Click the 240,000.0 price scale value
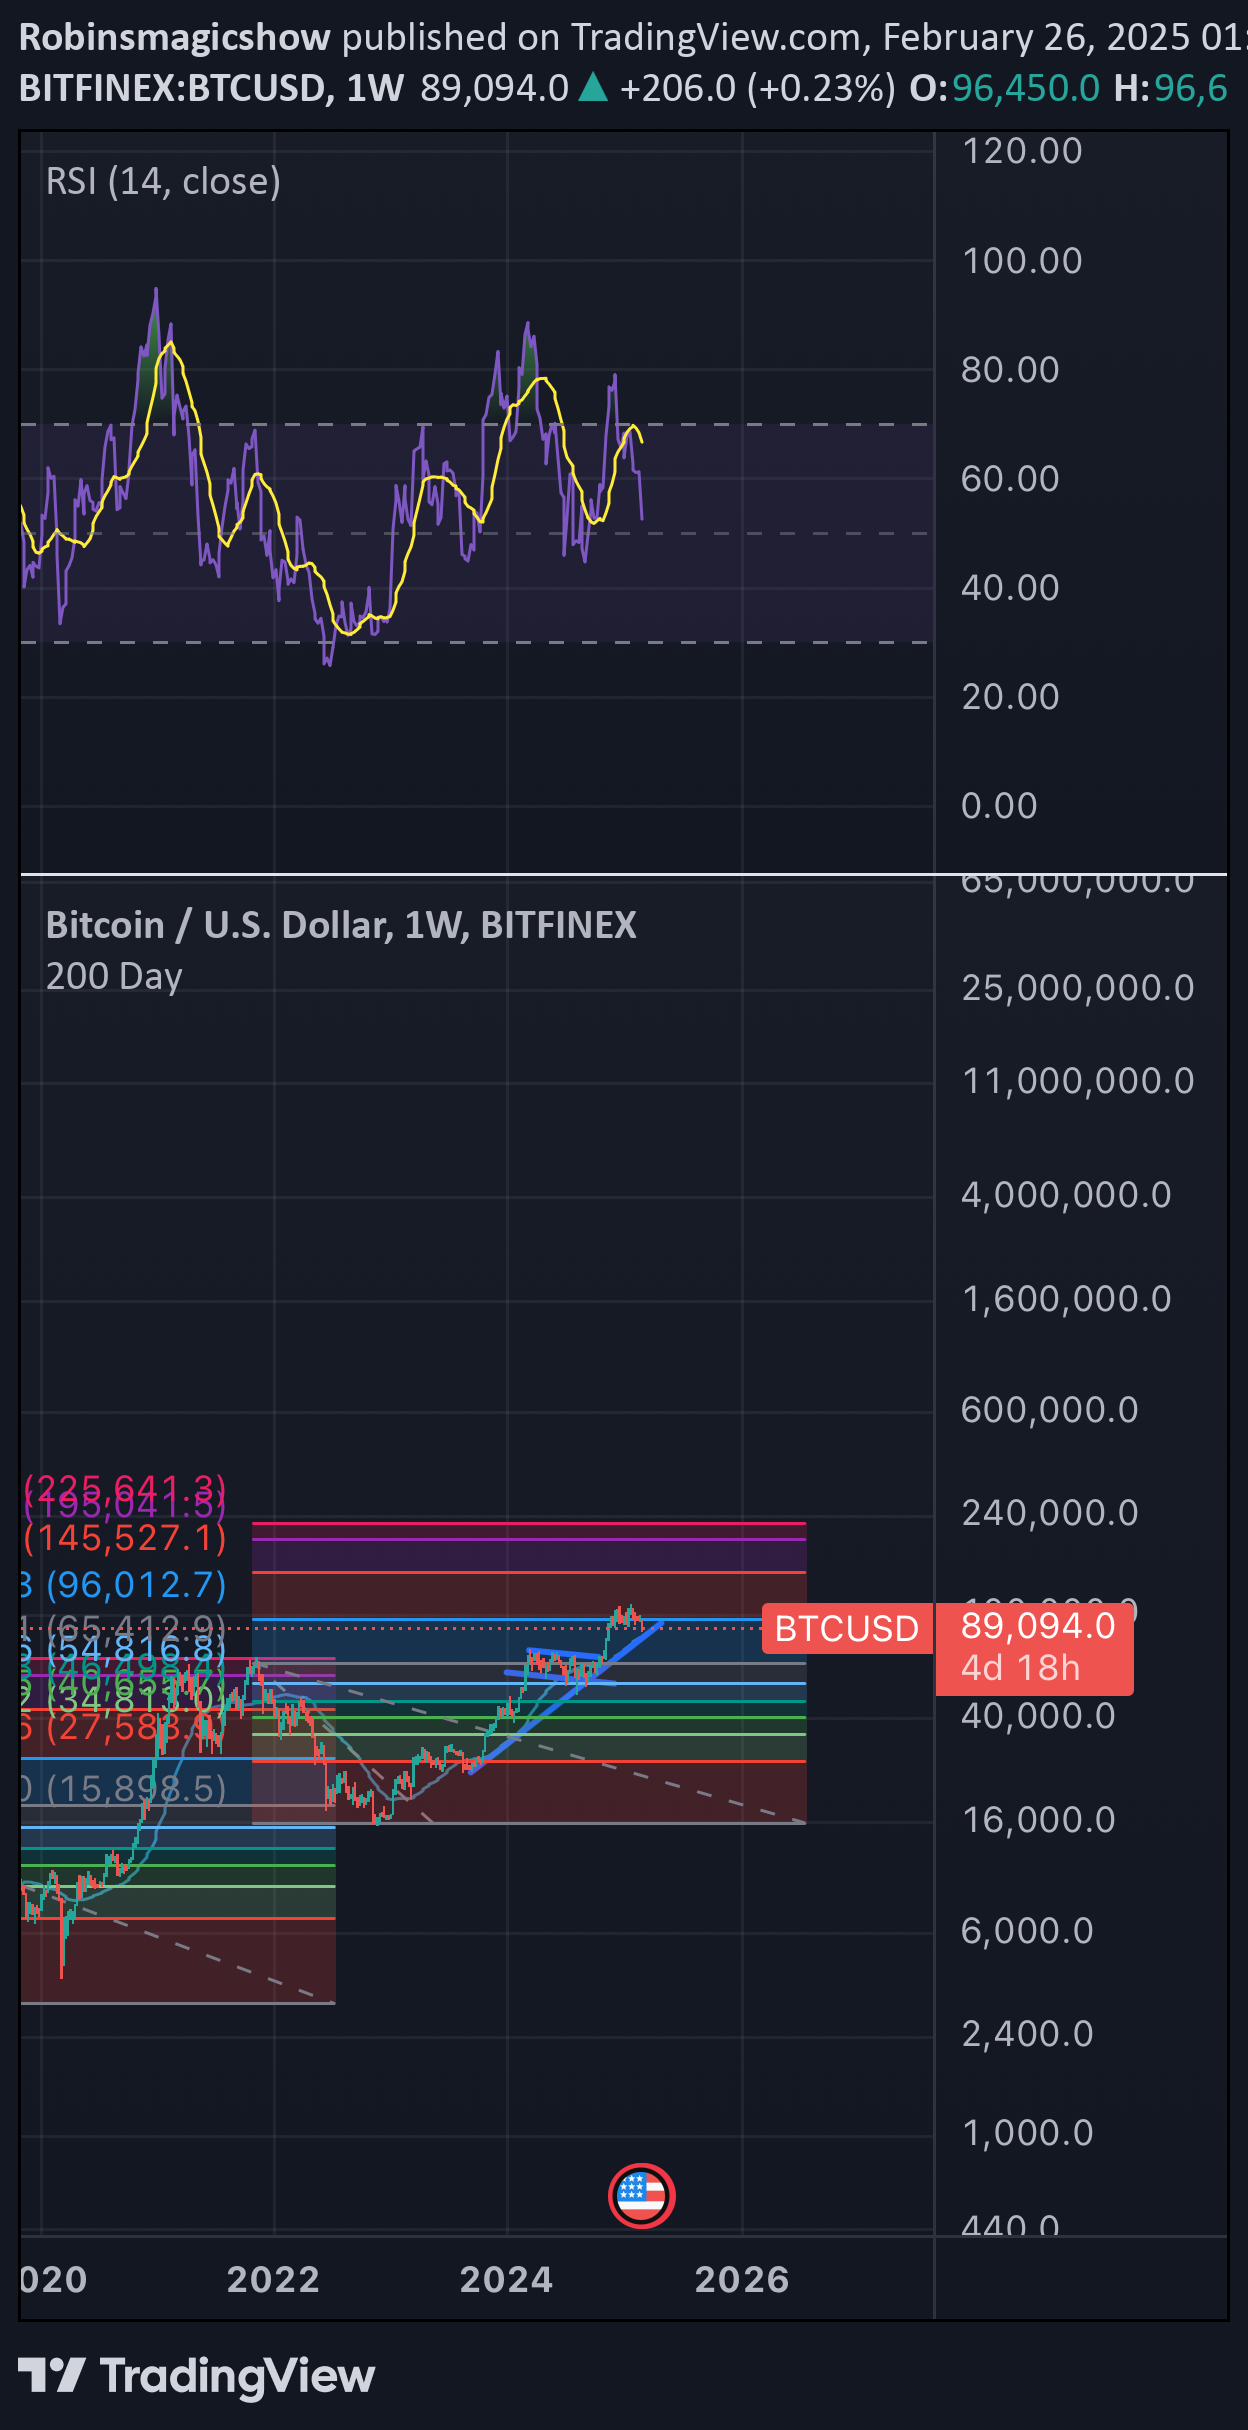1248x2430 pixels. coord(1049,1513)
